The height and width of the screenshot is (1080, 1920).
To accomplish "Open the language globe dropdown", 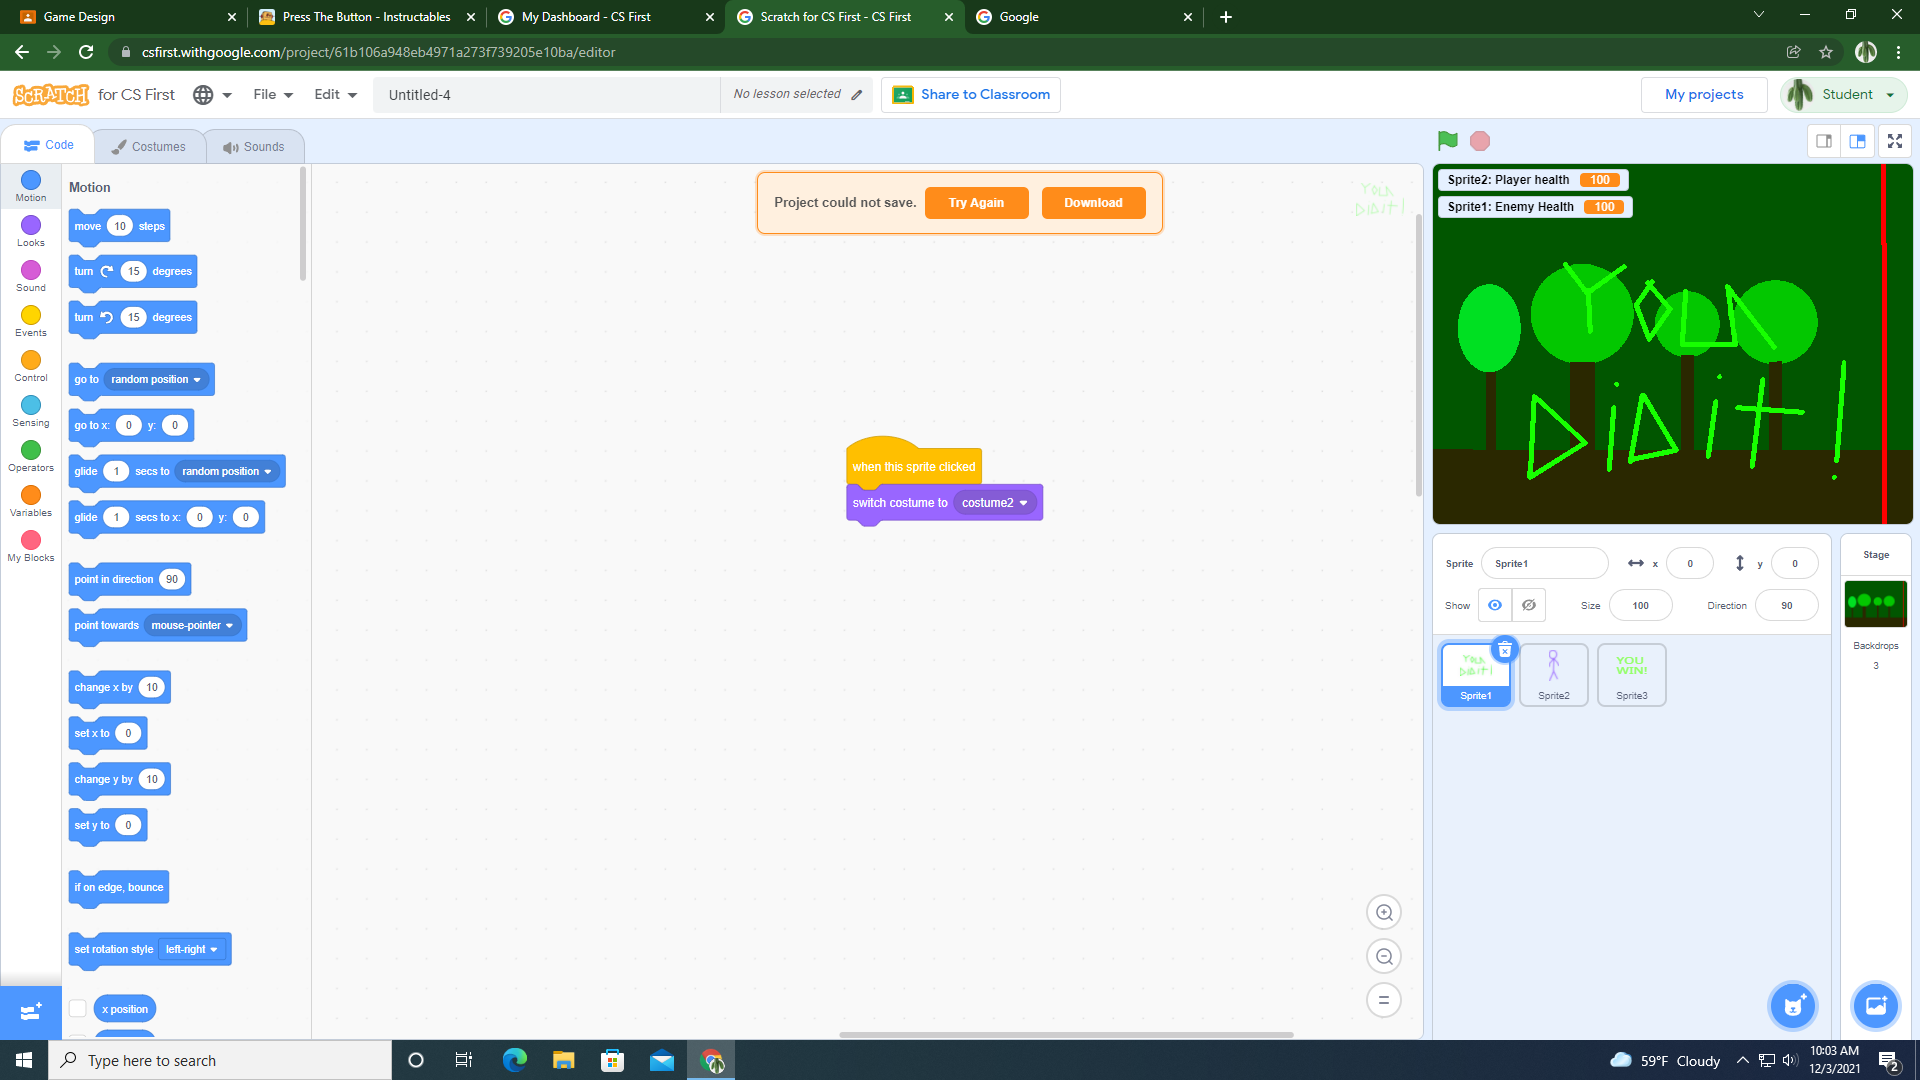I will [212, 94].
